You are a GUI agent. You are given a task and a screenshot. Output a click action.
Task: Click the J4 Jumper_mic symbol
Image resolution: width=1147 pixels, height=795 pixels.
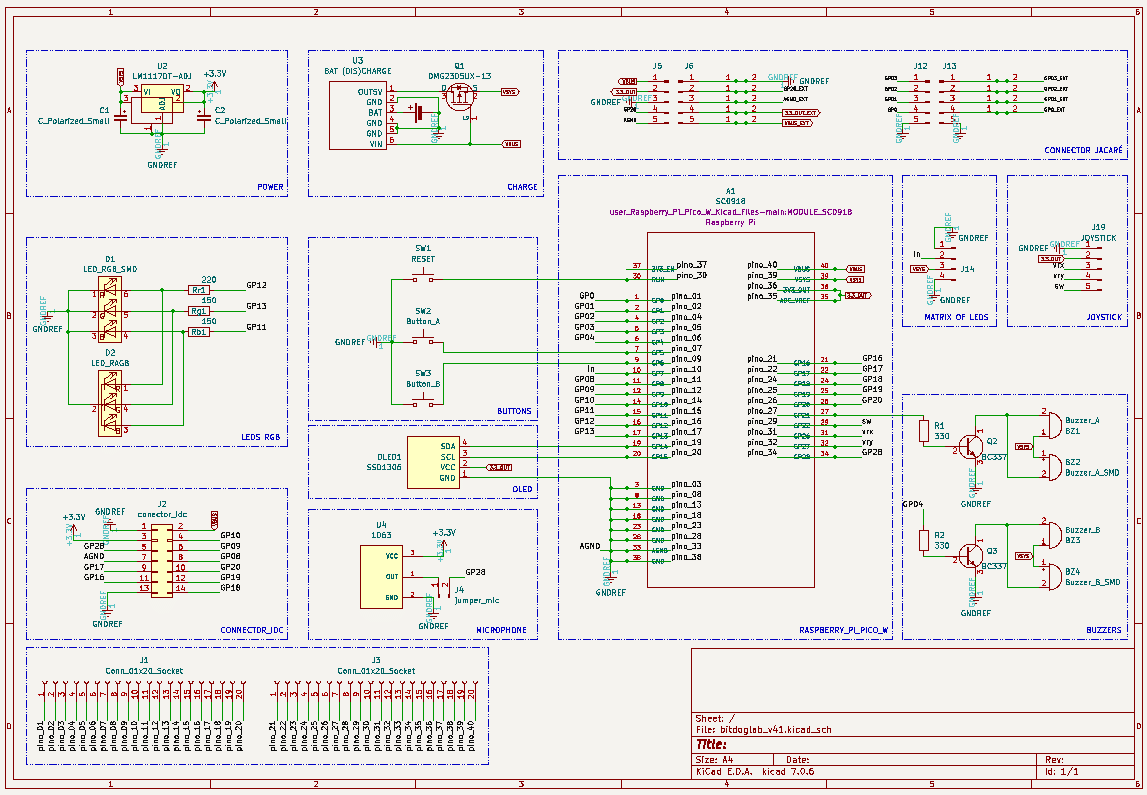[439, 583]
